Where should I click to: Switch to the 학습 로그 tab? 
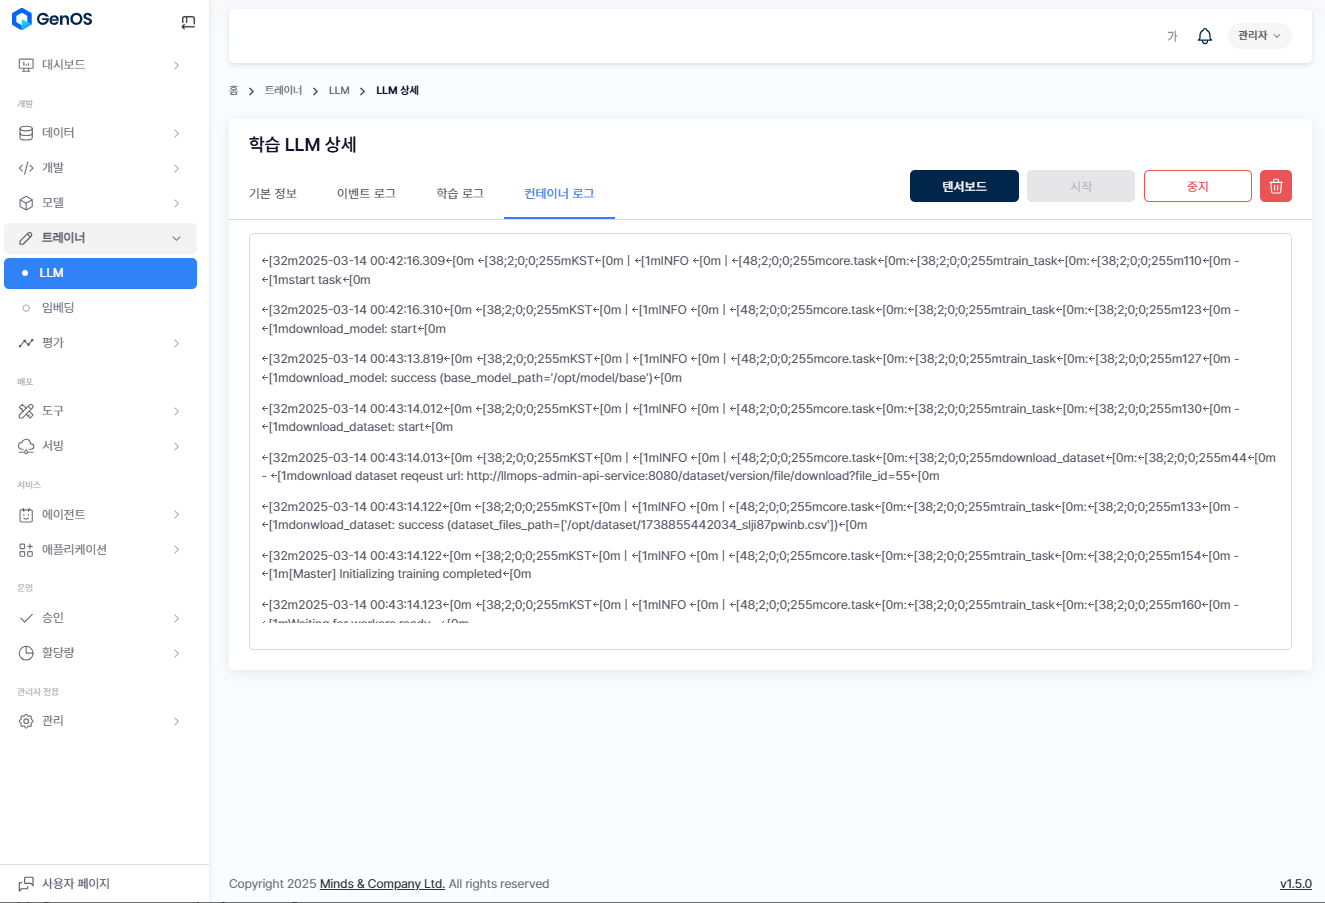click(460, 194)
